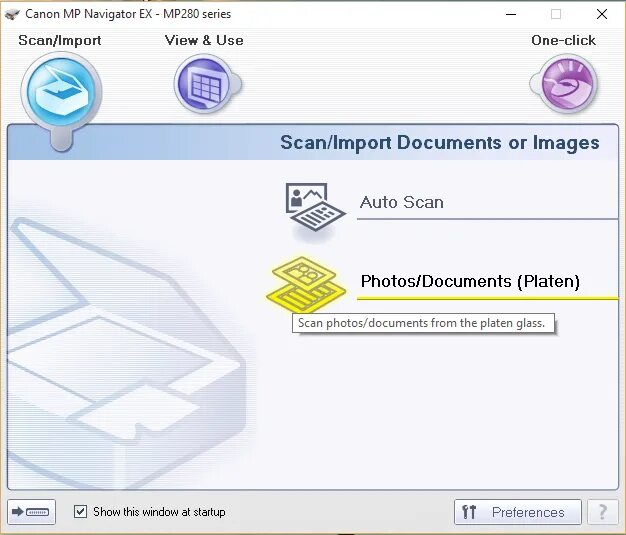Viewport: 626px width, 535px height.
Task: Uncheck Show this window at startup
Action: [x=80, y=511]
